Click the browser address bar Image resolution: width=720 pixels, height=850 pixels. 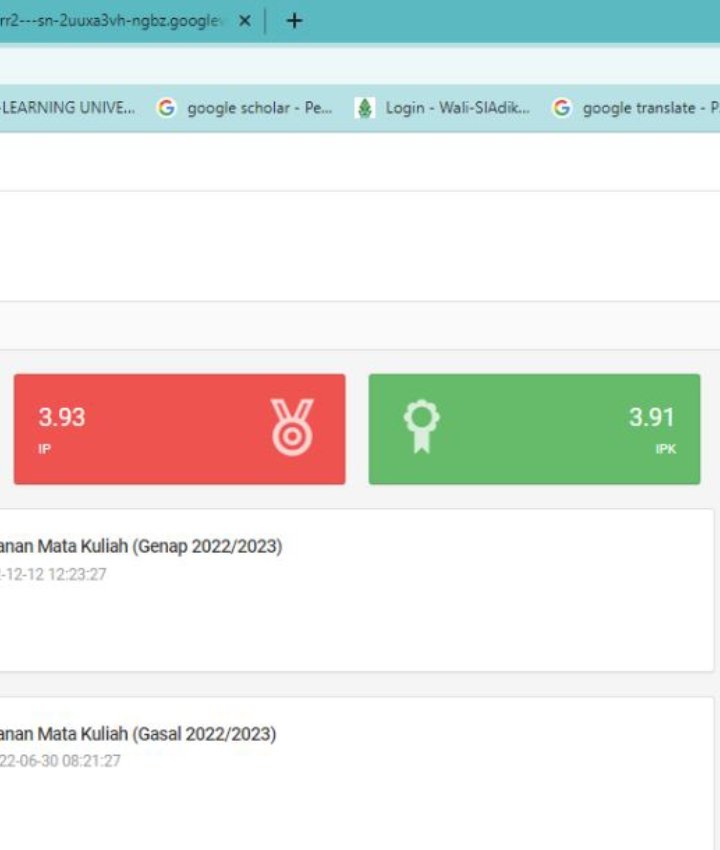[x=360, y=64]
